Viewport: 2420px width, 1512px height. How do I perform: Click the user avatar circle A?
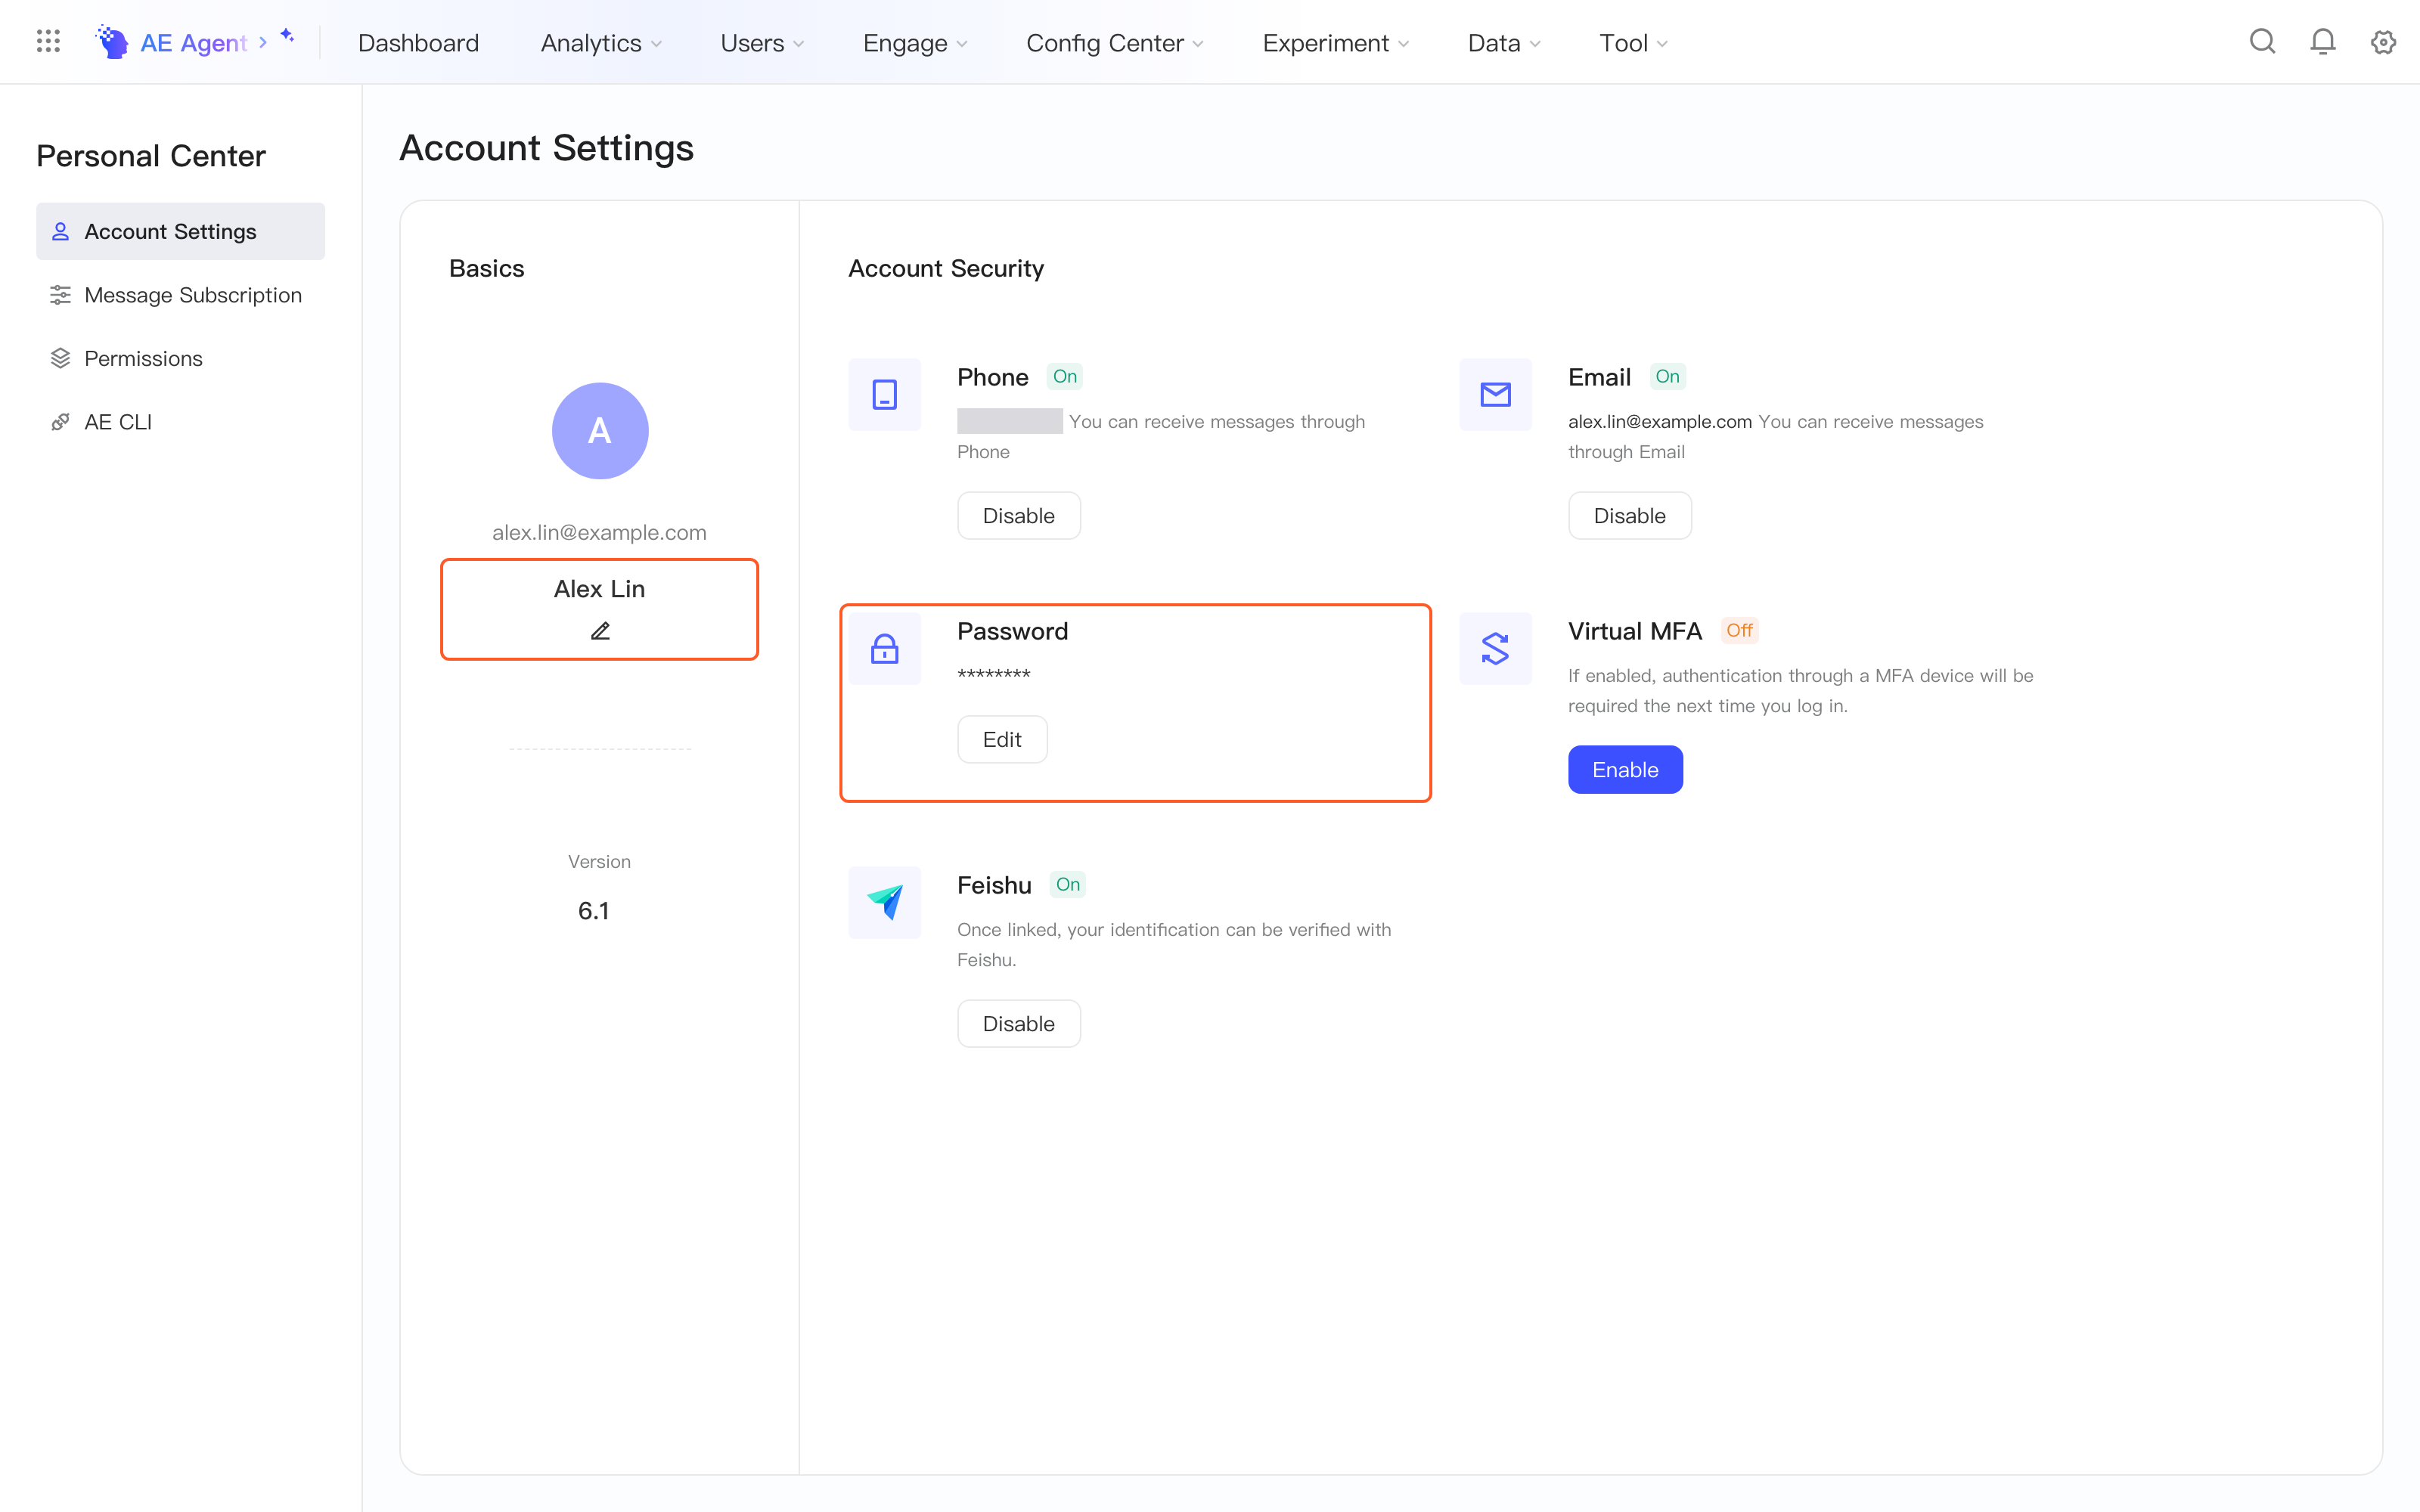[x=600, y=431]
